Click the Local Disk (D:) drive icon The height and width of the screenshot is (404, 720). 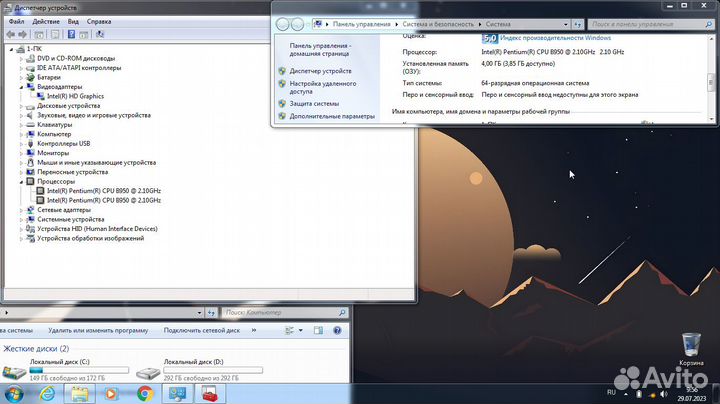click(x=148, y=373)
